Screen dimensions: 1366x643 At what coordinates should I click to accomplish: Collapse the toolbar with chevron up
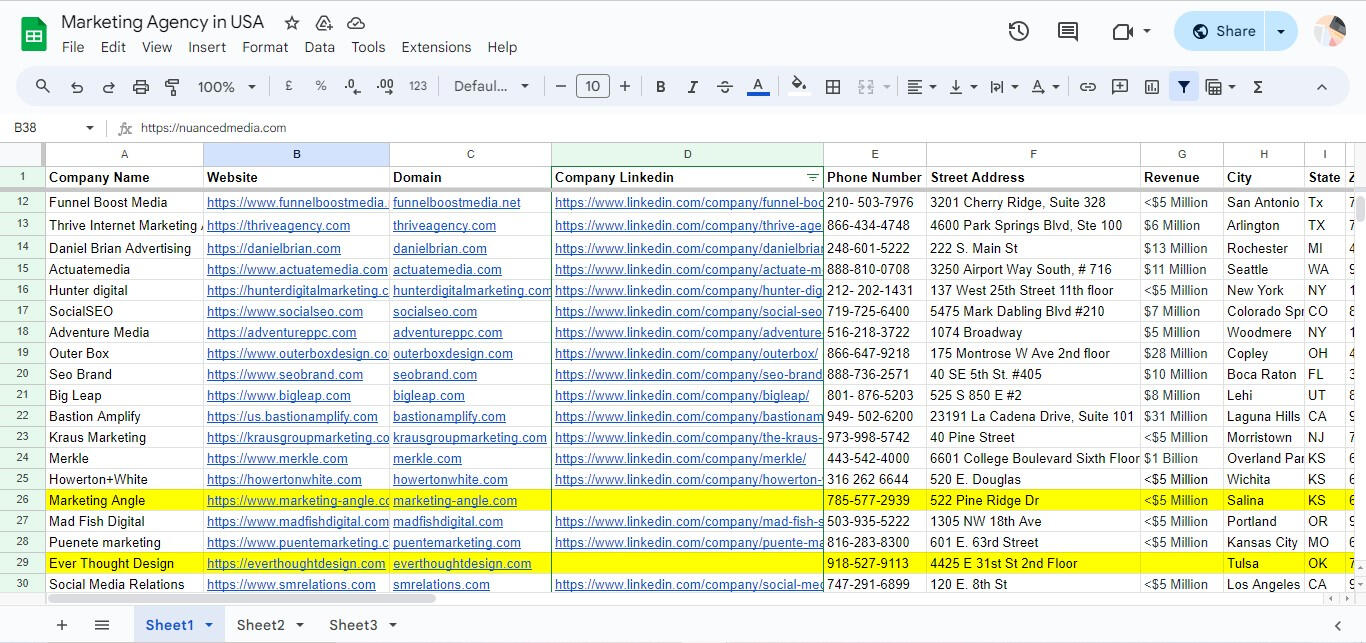point(1321,87)
